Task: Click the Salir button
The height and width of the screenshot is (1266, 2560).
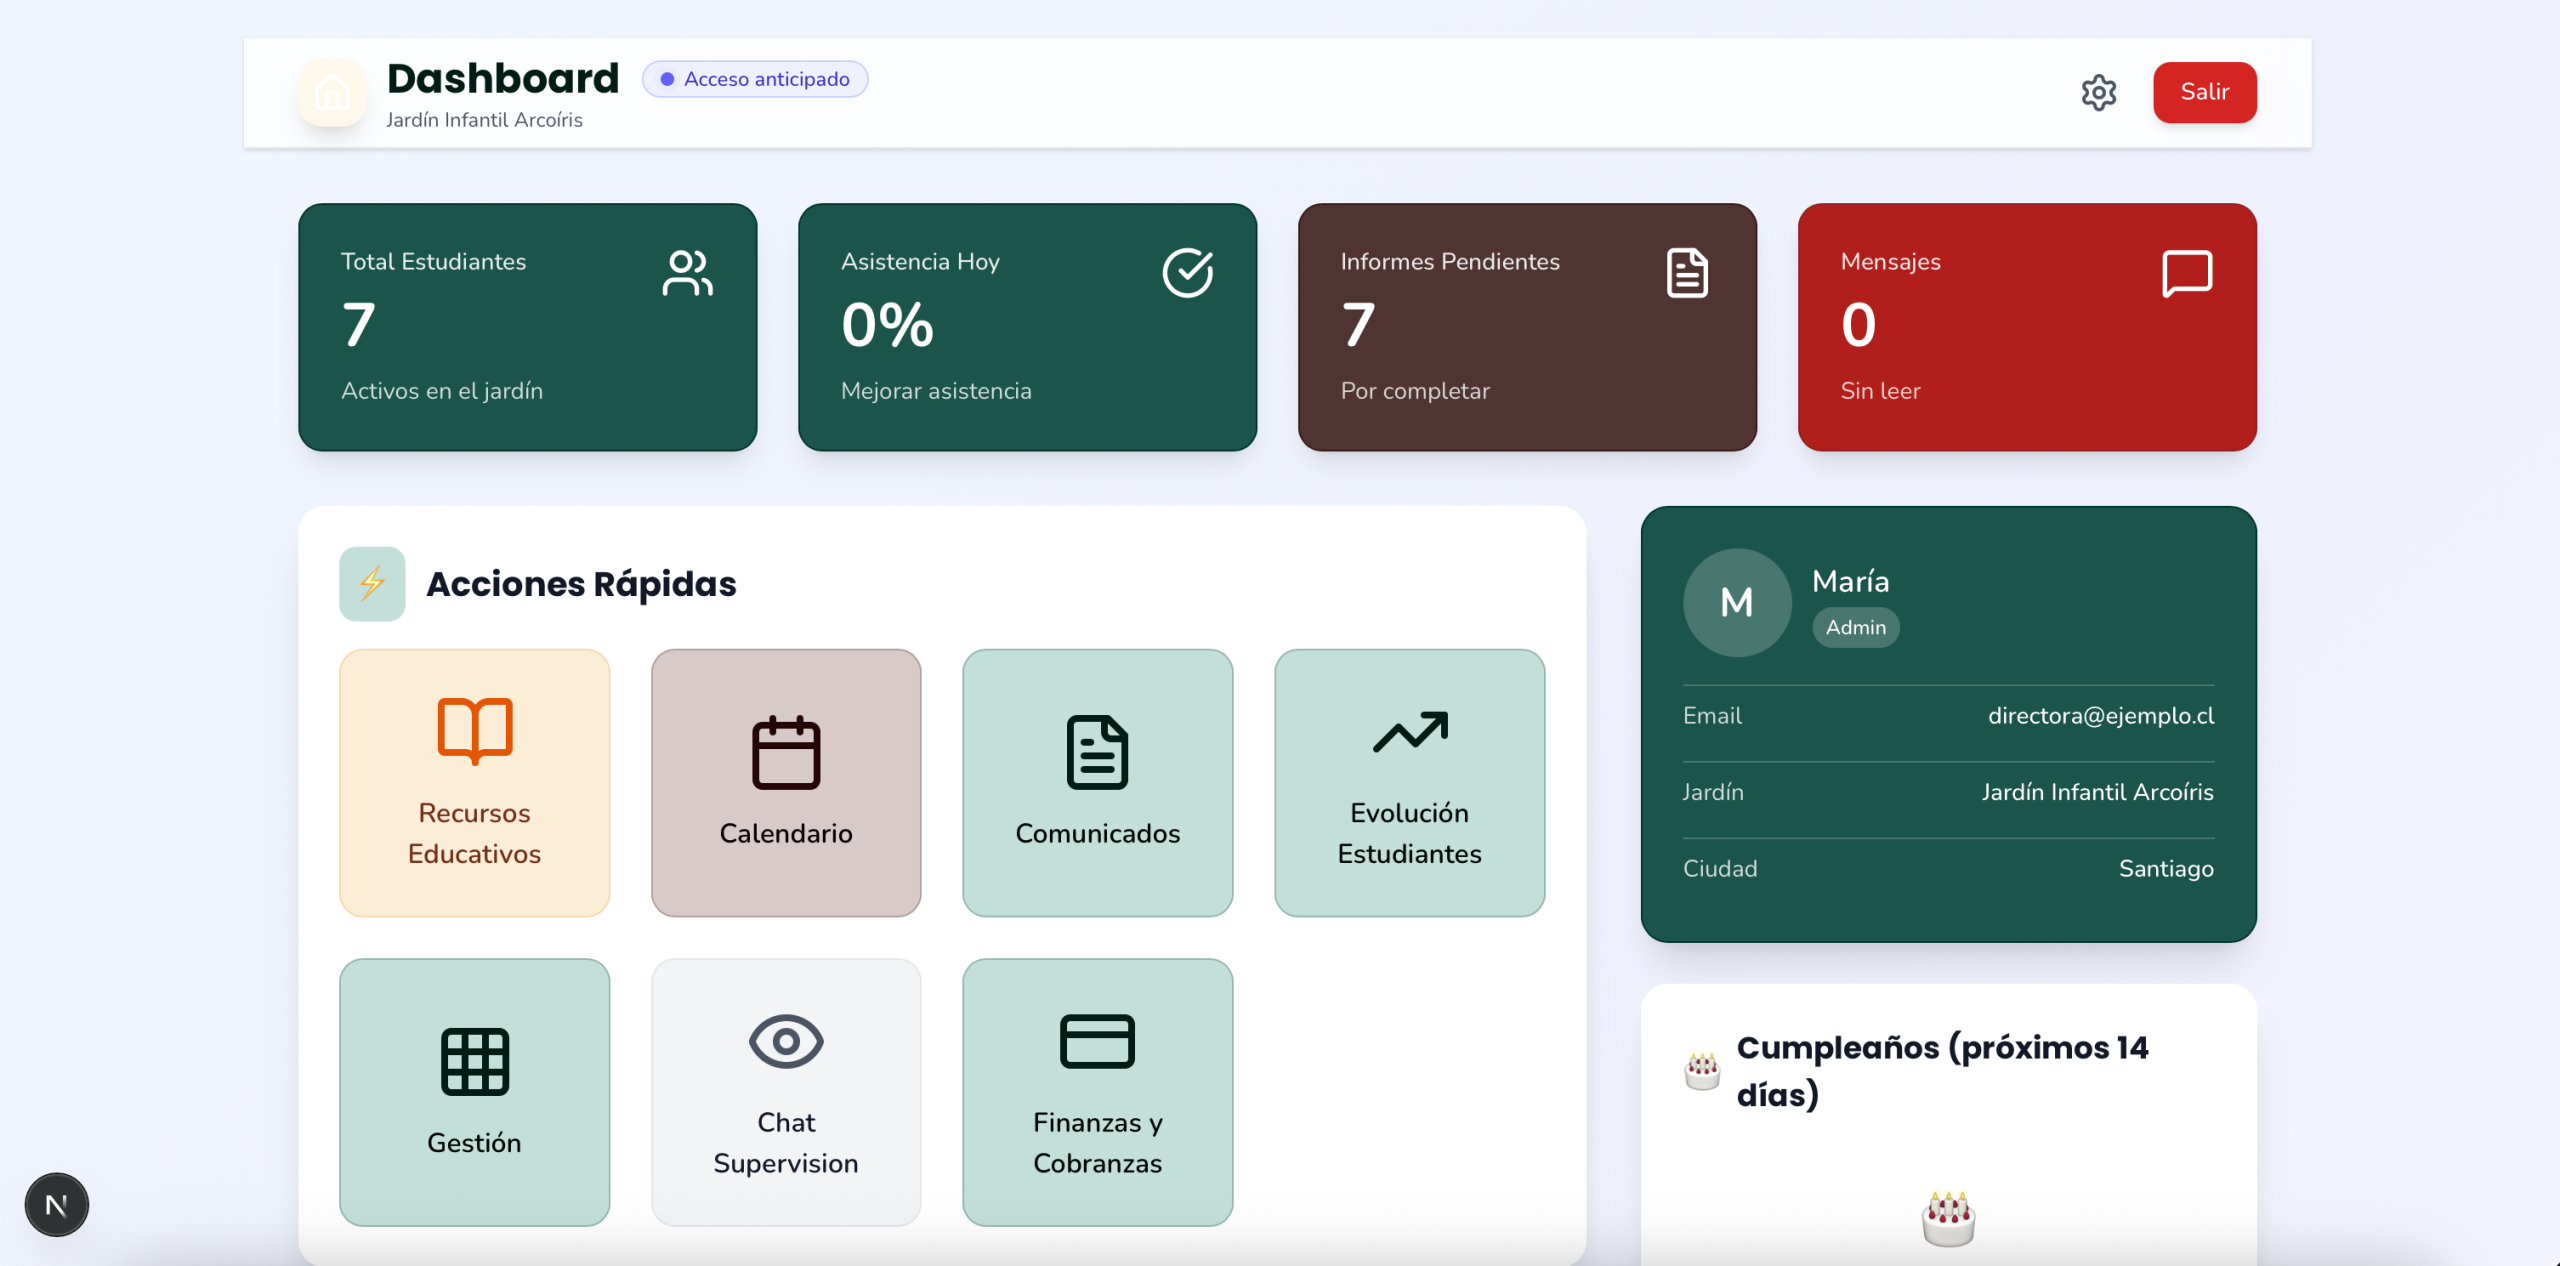Action: [x=2204, y=92]
